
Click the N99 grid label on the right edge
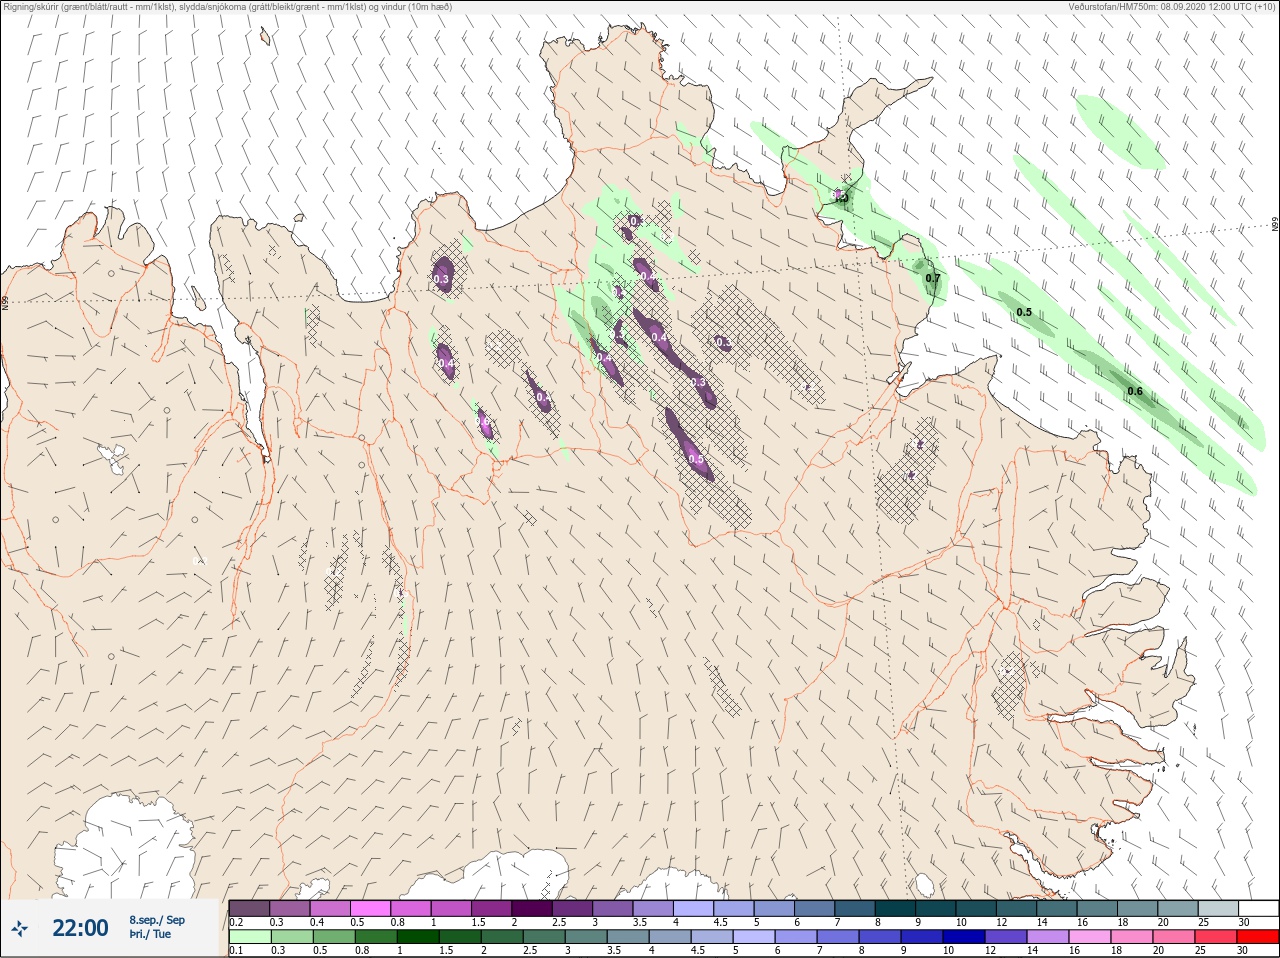1275,224
